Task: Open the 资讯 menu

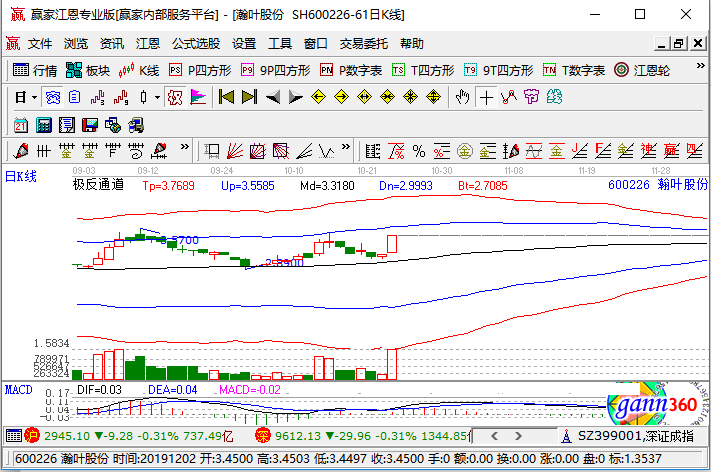Action: [x=112, y=44]
